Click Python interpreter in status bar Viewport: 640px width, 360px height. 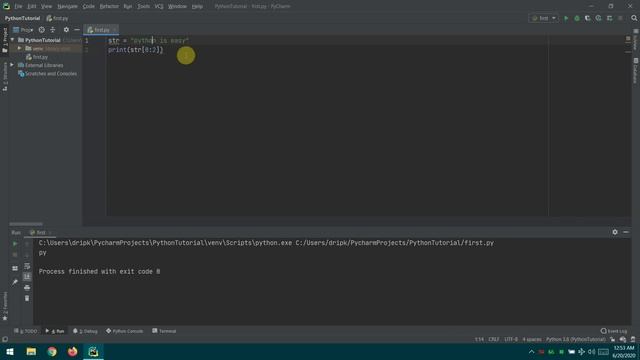click(x=576, y=340)
